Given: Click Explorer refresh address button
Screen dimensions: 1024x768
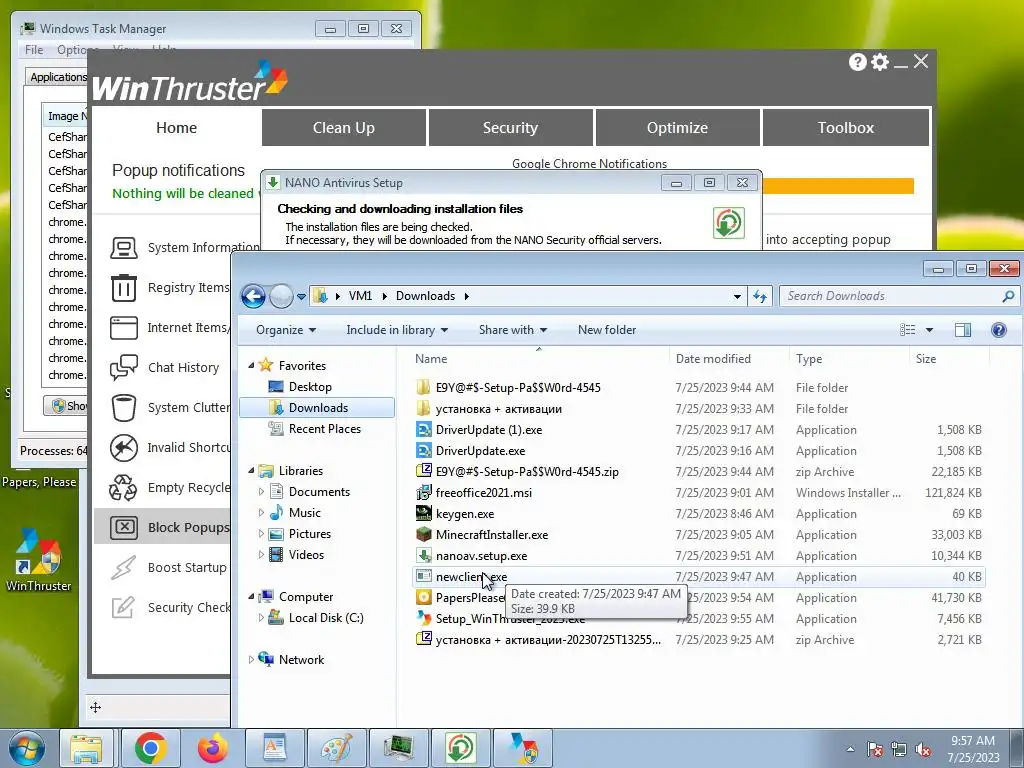Looking at the screenshot, I should (x=760, y=296).
